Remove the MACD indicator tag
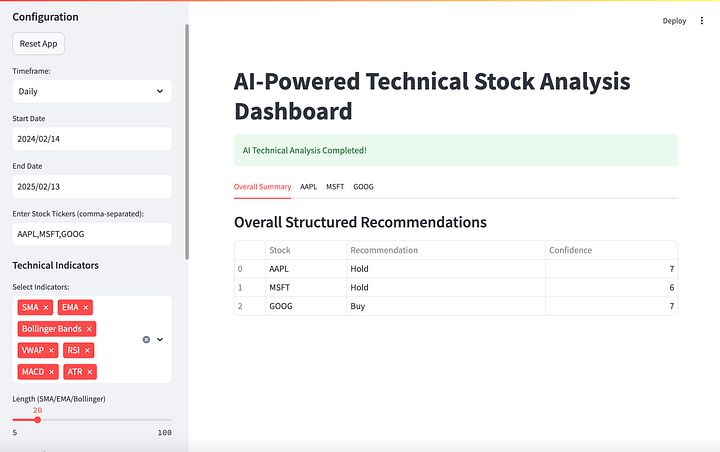Screen dimensions: 720x452 coord(51,372)
